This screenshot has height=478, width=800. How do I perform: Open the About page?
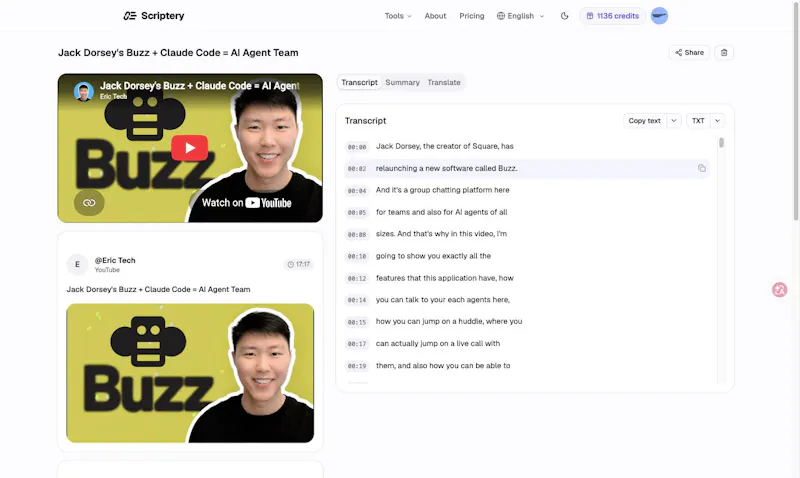tap(435, 16)
